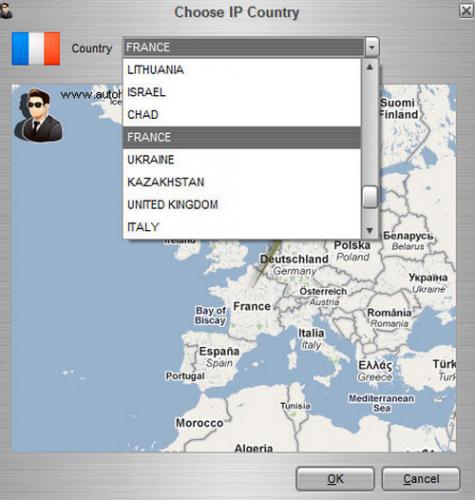The height and width of the screenshot is (500, 475).
Task: Click the Suomi Finland map label
Action: pyautogui.click(x=399, y=109)
